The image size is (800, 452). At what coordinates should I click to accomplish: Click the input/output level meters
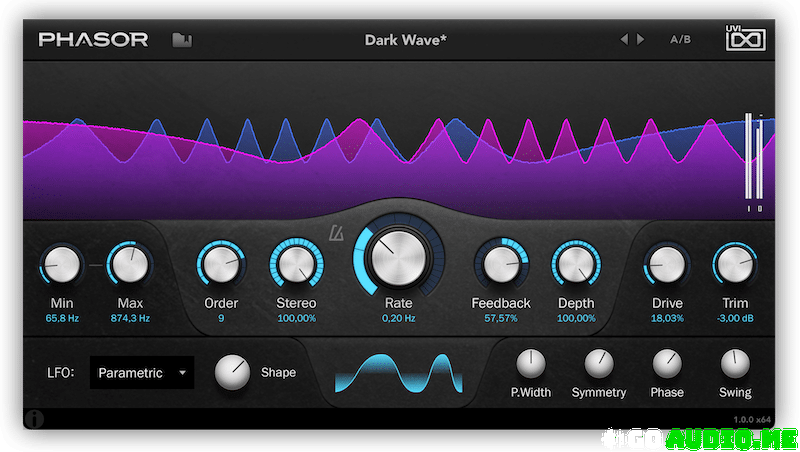pyautogui.click(x=754, y=161)
